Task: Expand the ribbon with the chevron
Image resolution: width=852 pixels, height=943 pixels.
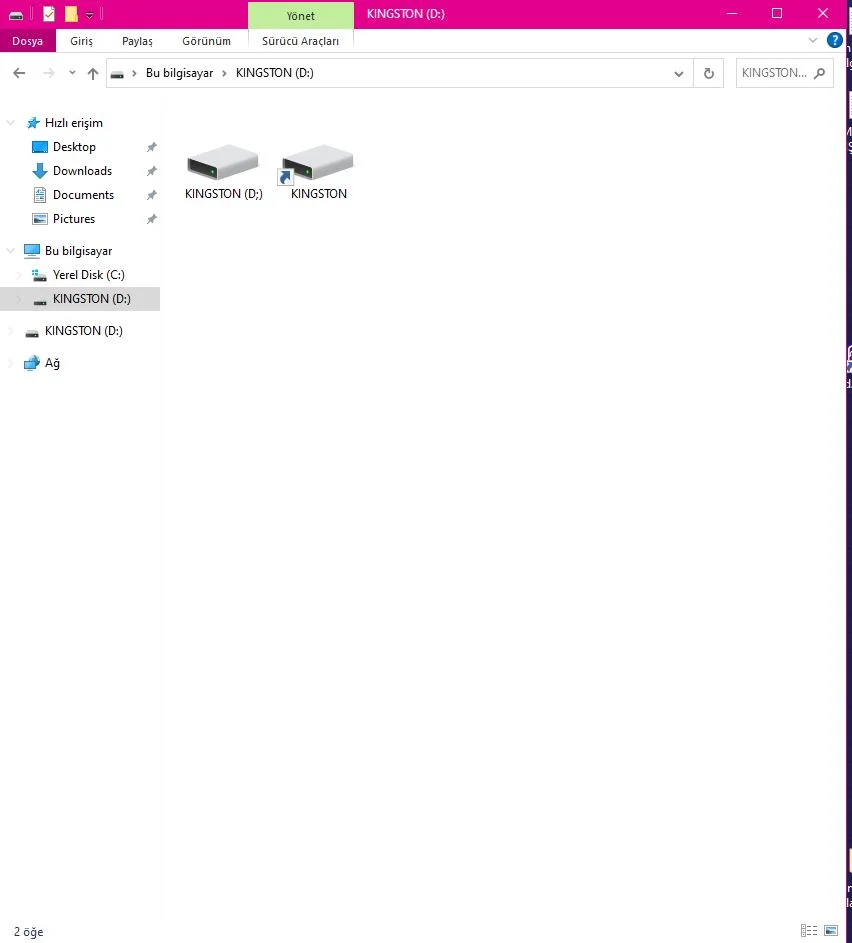Action: [x=813, y=40]
